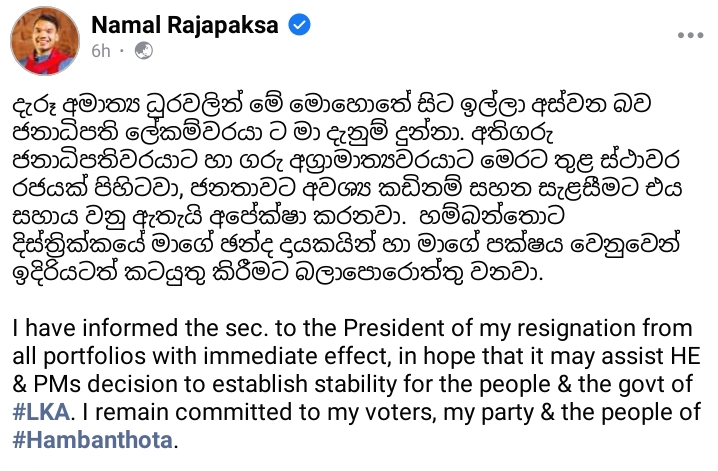This screenshot has height=471, width=718.
Task: Open Namal Rajapaksa's profile picture
Action: tap(45, 40)
